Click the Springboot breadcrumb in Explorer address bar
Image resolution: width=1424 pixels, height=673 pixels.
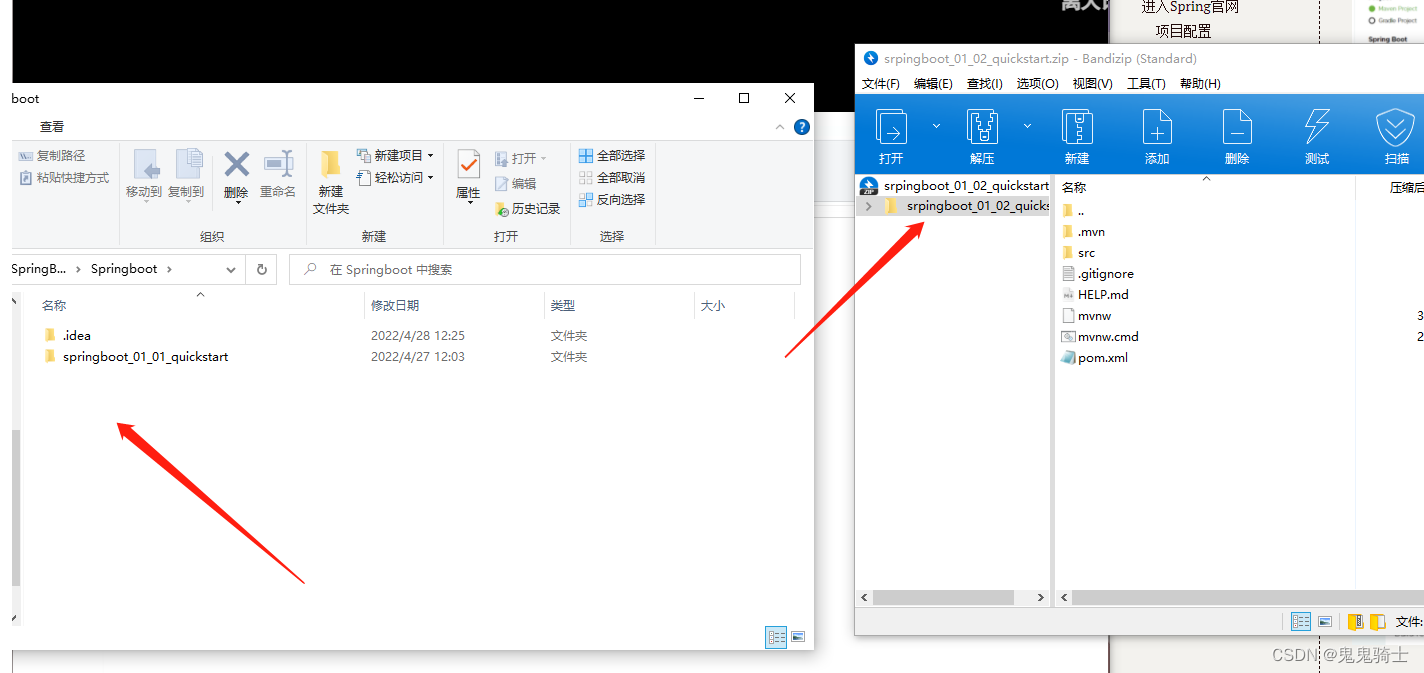click(x=124, y=269)
